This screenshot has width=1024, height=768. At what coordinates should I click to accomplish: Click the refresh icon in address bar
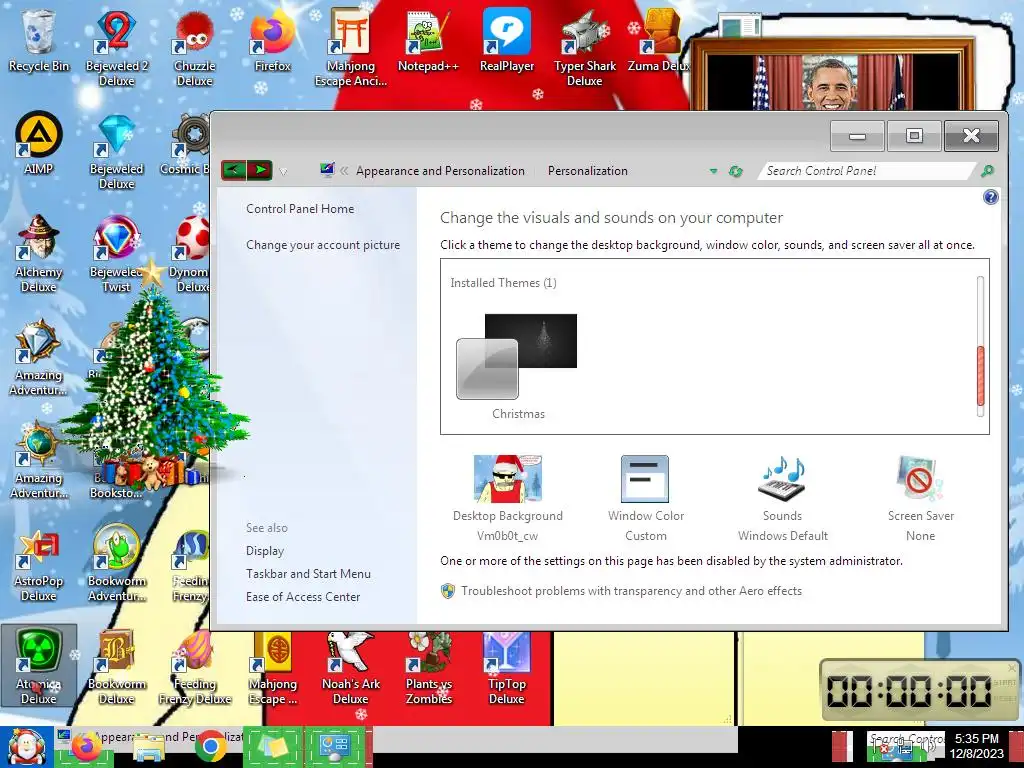[x=735, y=171]
